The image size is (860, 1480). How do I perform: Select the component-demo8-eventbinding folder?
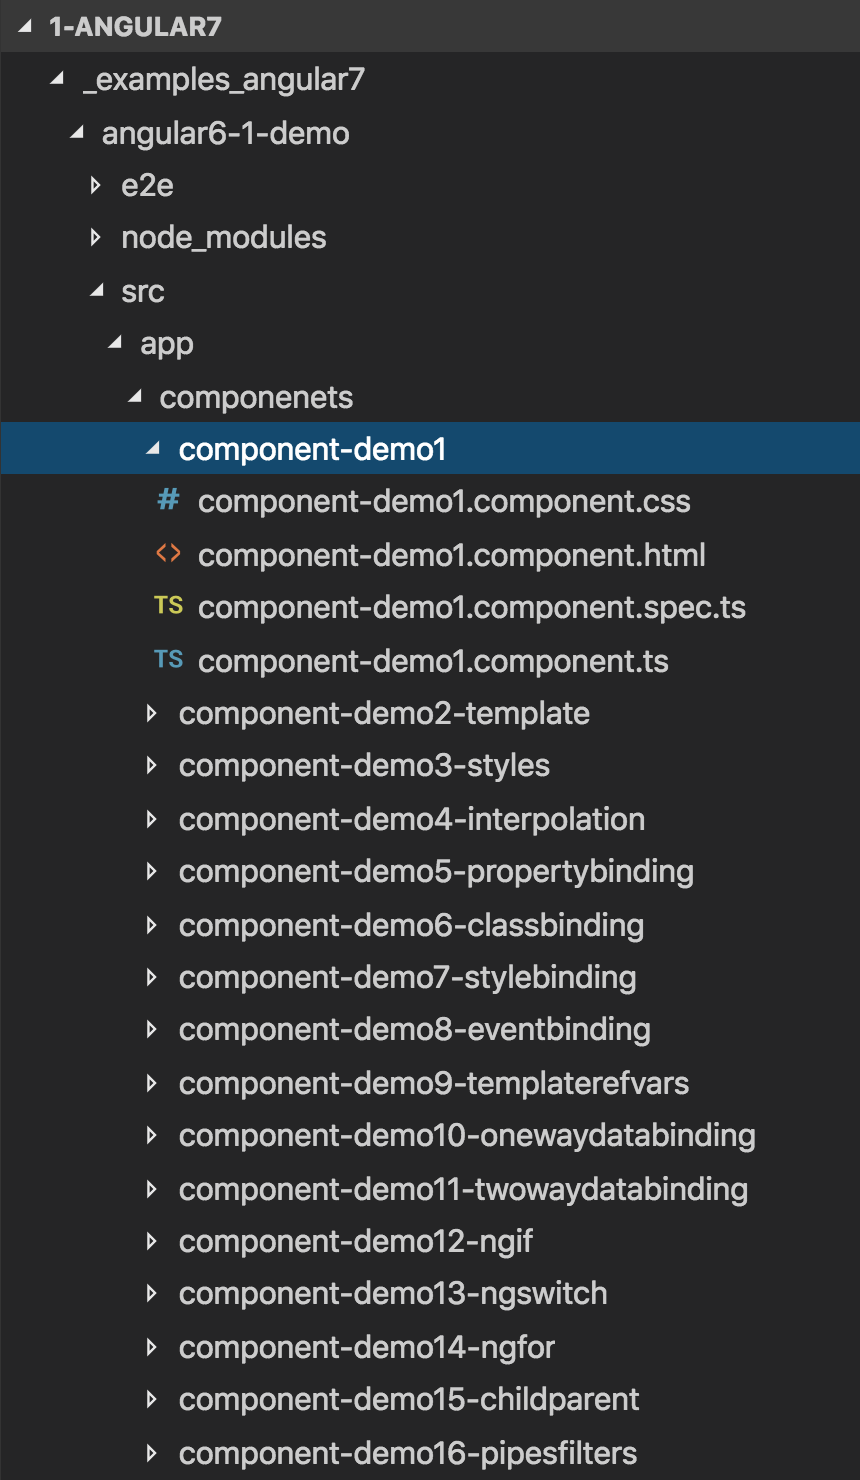(430, 1029)
